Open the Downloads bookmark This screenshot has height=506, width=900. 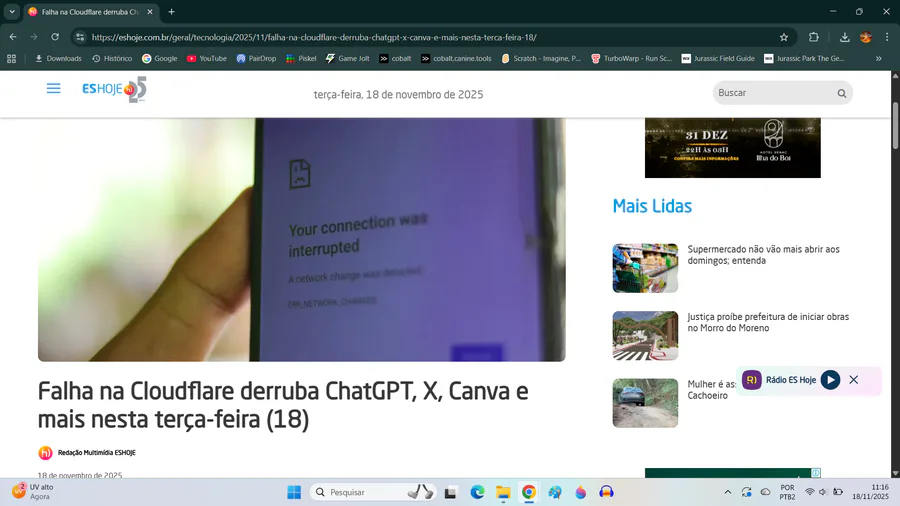(x=58, y=59)
